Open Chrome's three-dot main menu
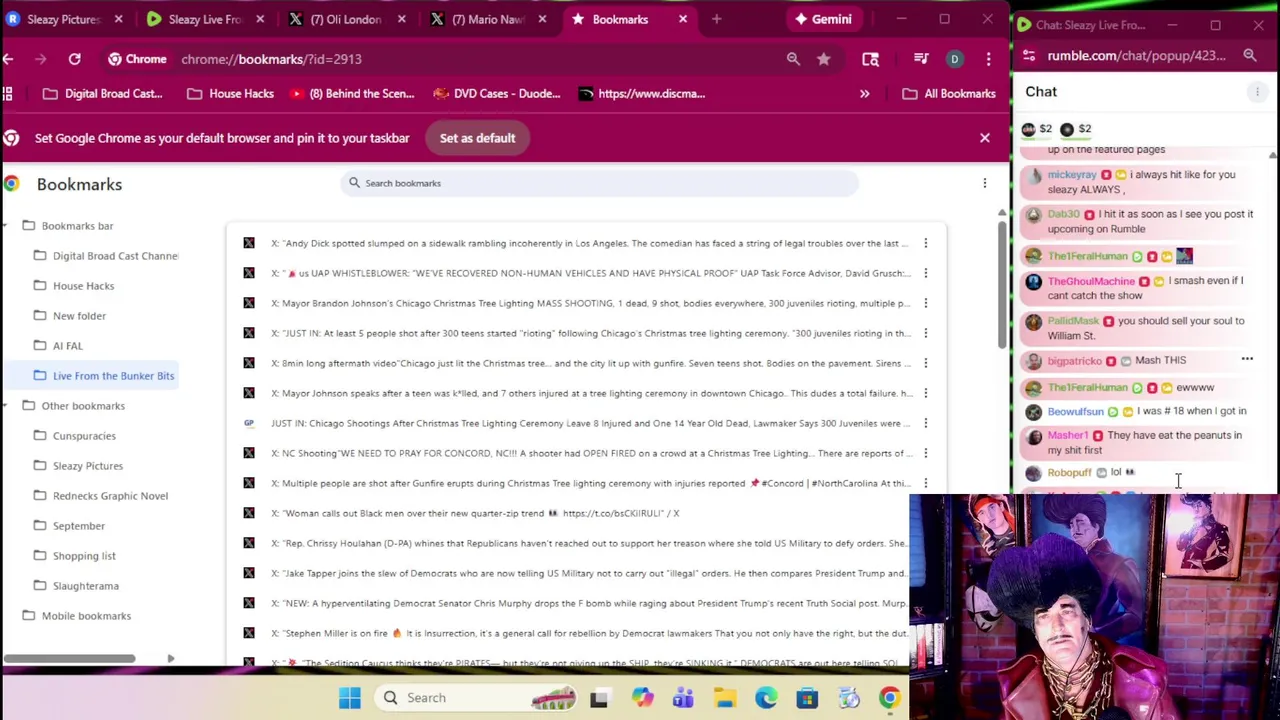 (x=988, y=59)
